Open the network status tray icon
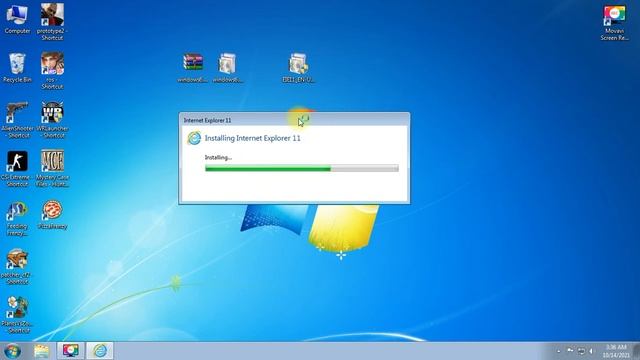 coord(581,351)
